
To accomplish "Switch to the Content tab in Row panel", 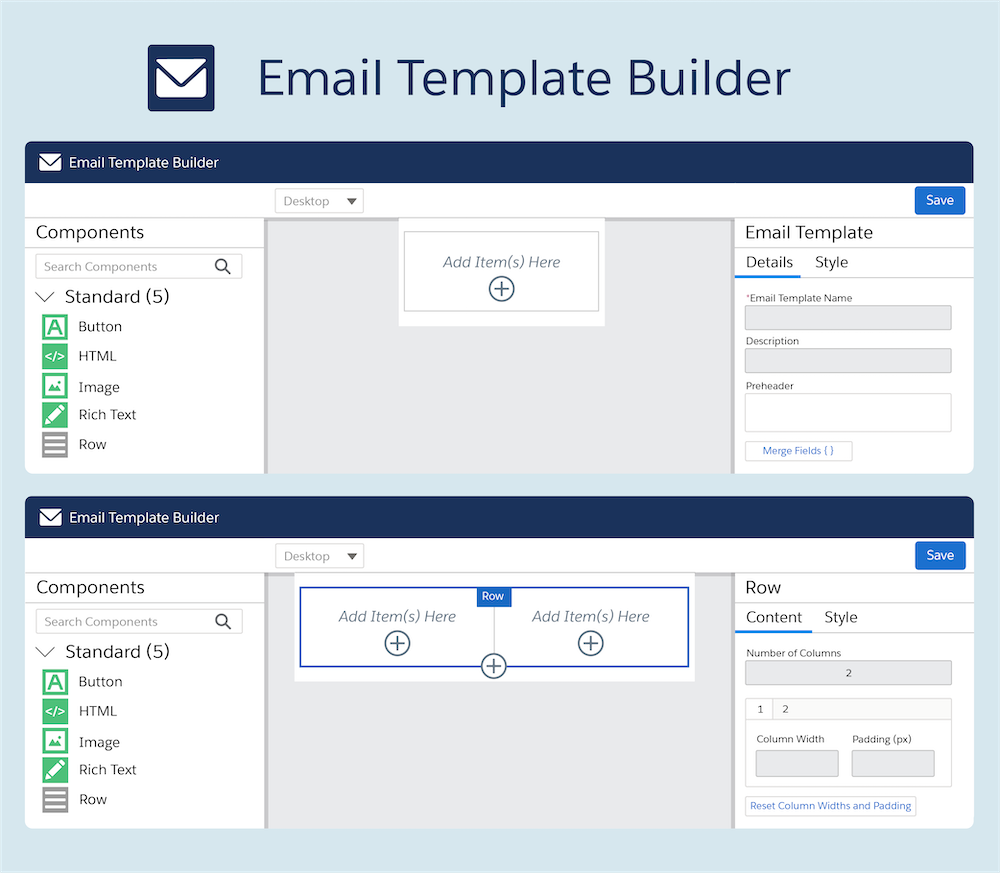I will point(773,617).
